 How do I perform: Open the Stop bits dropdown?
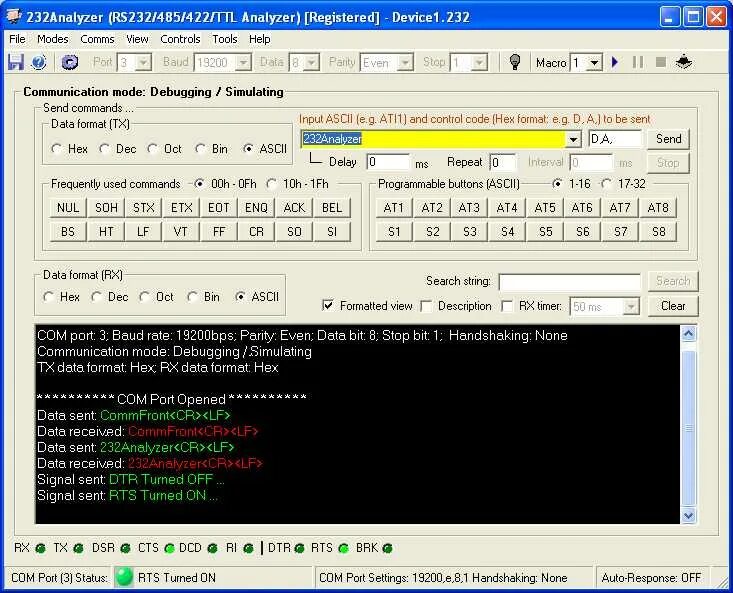point(480,62)
